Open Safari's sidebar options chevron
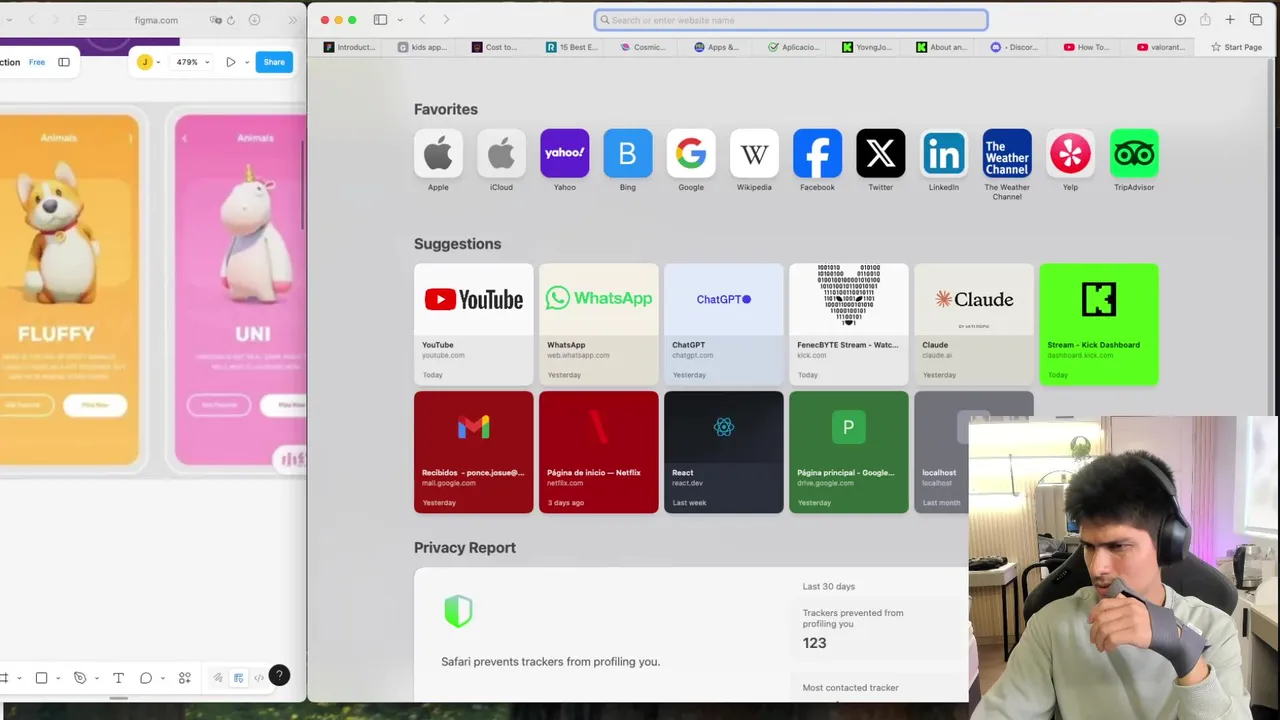The height and width of the screenshot is (720, 1280). tap(400, 20)
